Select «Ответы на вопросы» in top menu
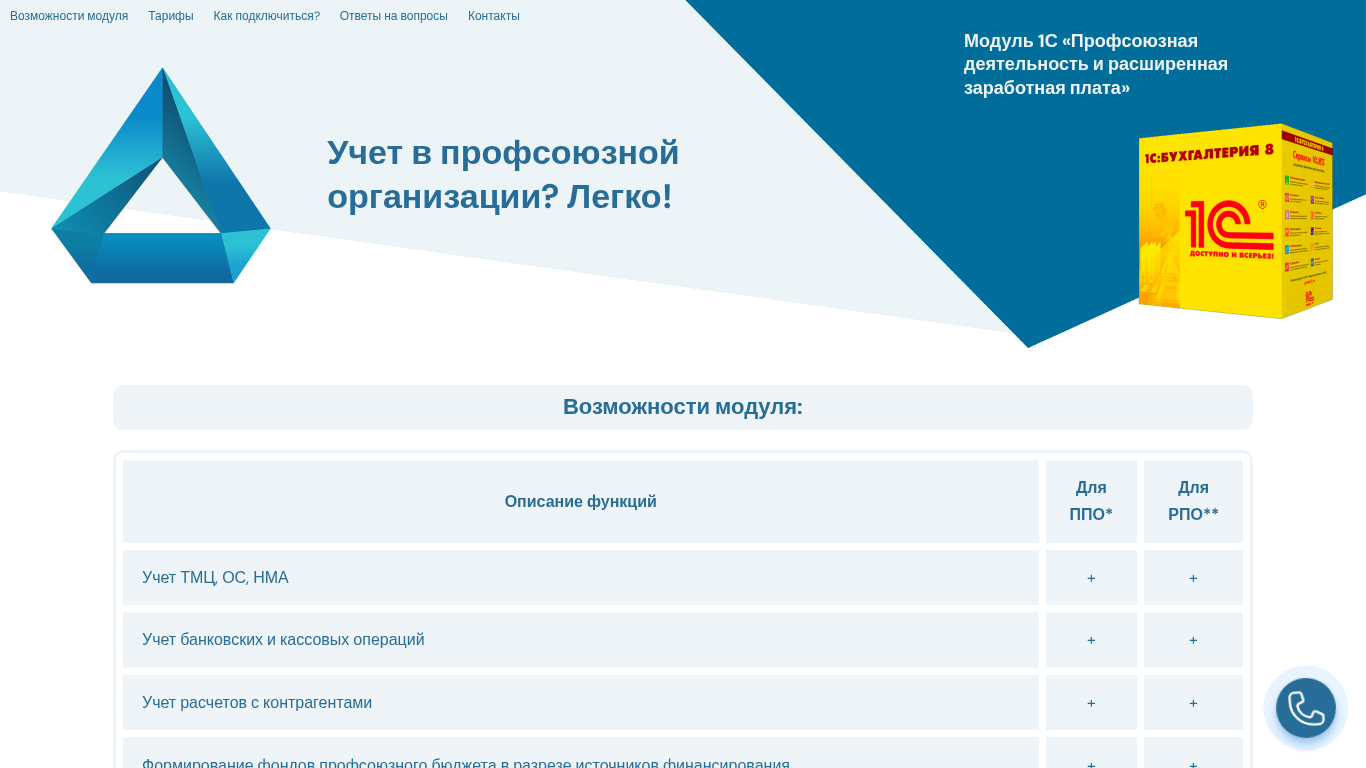 tap(394, 16)
